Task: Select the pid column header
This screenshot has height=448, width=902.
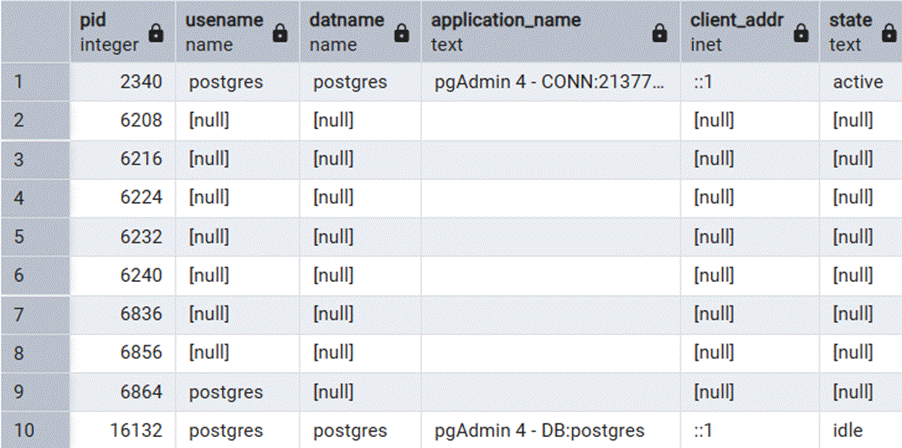Action: pos(123,32)
